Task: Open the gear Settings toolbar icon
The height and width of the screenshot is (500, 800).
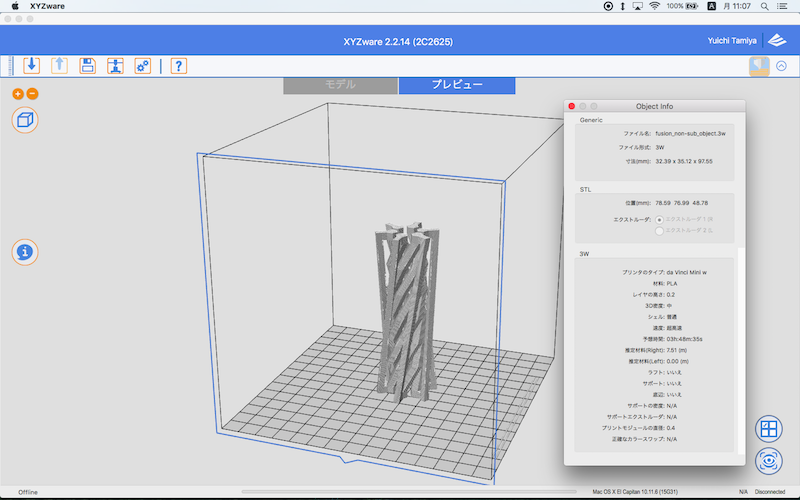Action: coord(143,66)
